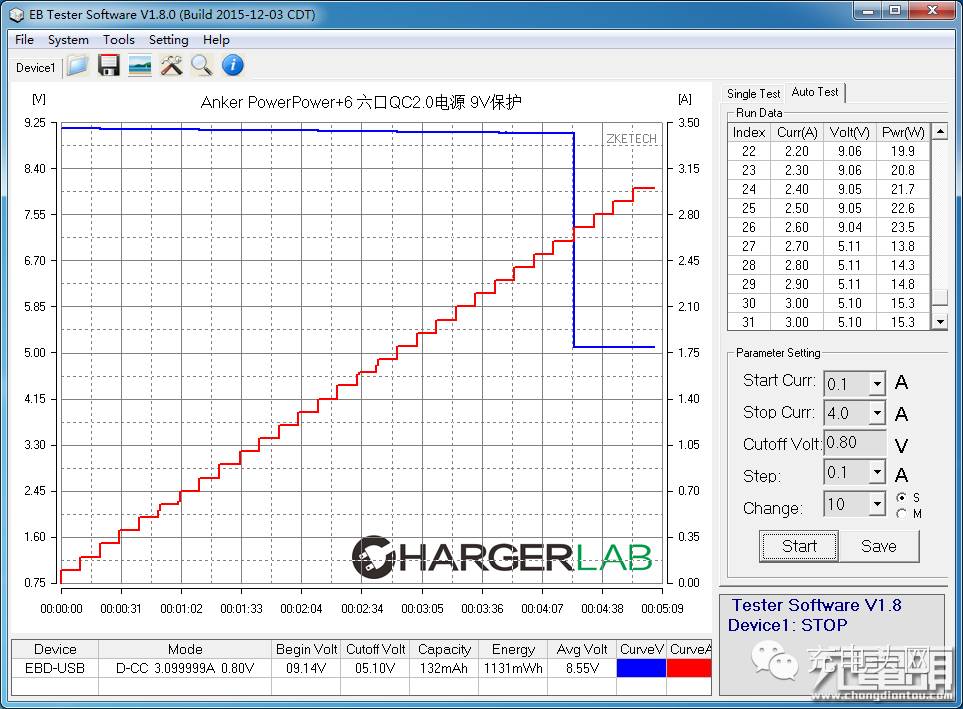Expand the Change dropdown
The height and width of the screenshot is (709, 963).
tap(878, 504)
